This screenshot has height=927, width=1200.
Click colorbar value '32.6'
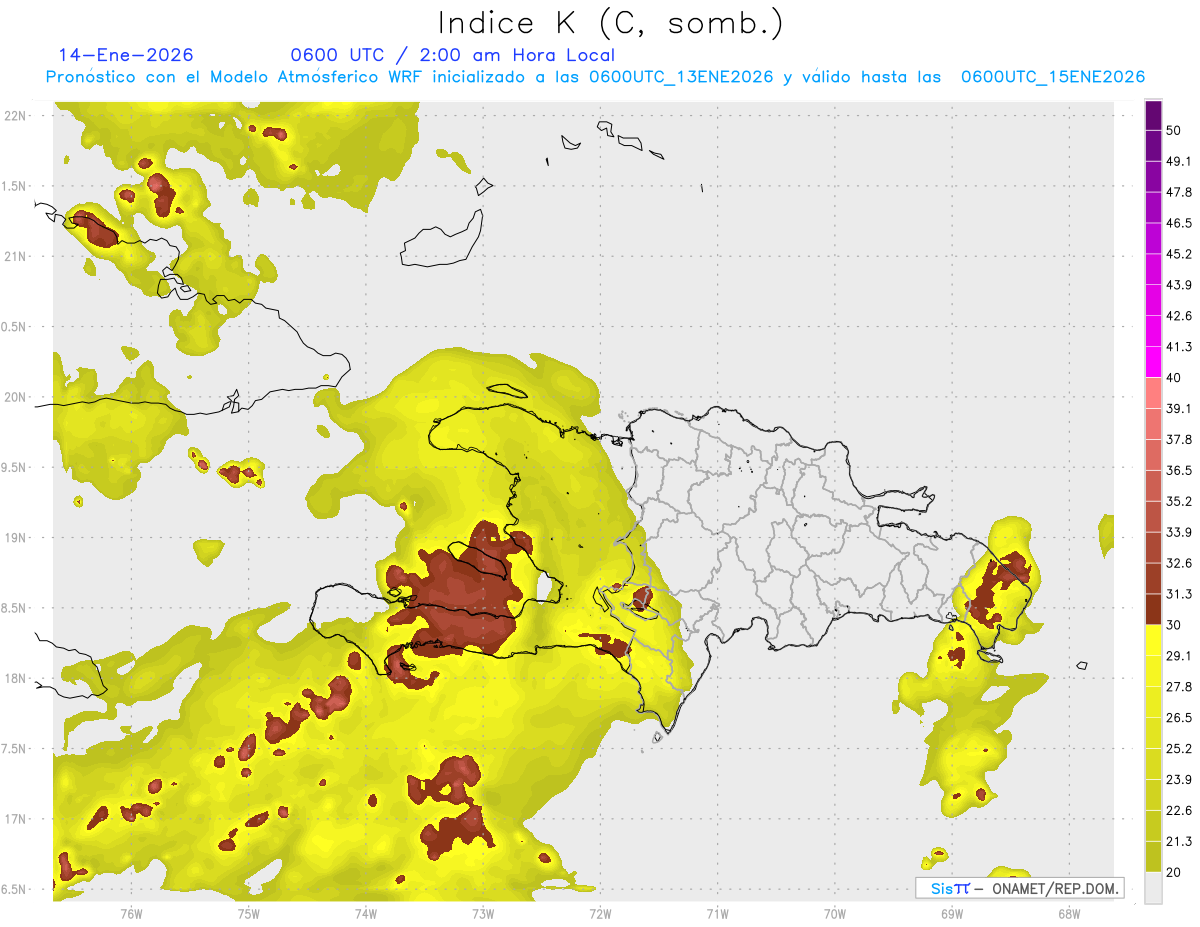tap(1179, 563)
